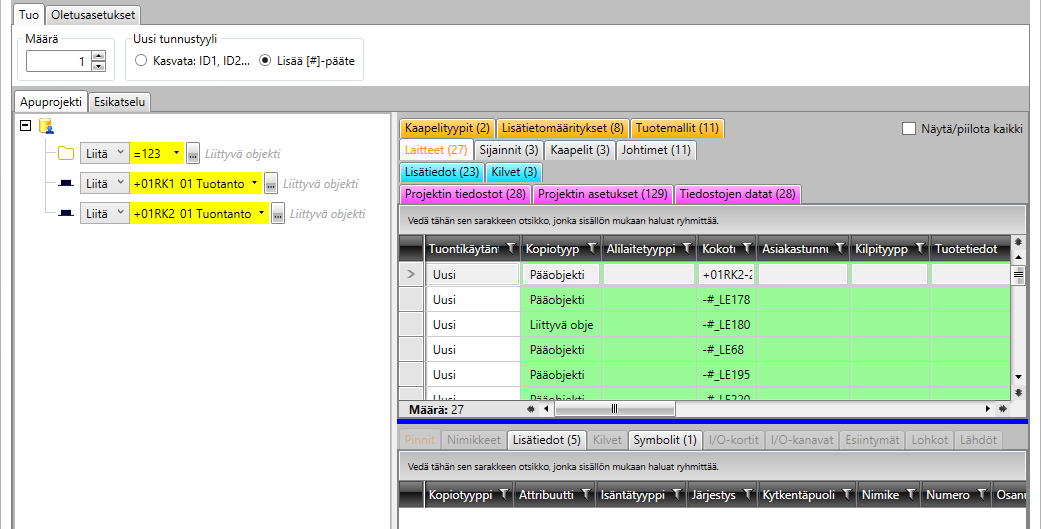Screen dimensions: 1041x529
Task: Open the Liitä dropdown for =123
Action: click(104, 154)
